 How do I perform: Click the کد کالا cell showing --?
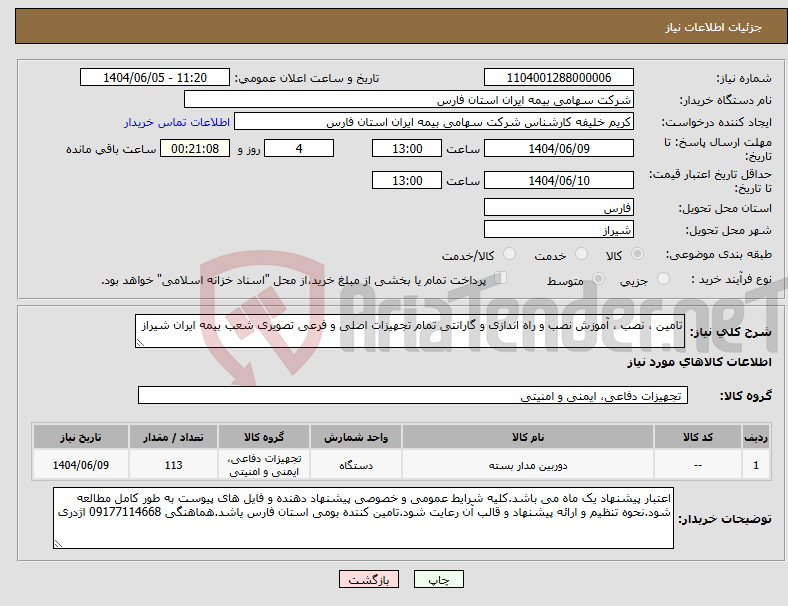pyautogui.click(x=698, y=465)
